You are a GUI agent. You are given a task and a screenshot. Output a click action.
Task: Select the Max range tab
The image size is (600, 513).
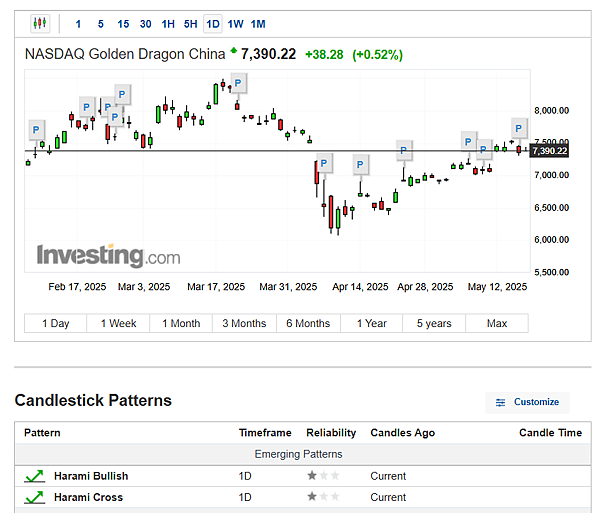(x=497, y=323)
